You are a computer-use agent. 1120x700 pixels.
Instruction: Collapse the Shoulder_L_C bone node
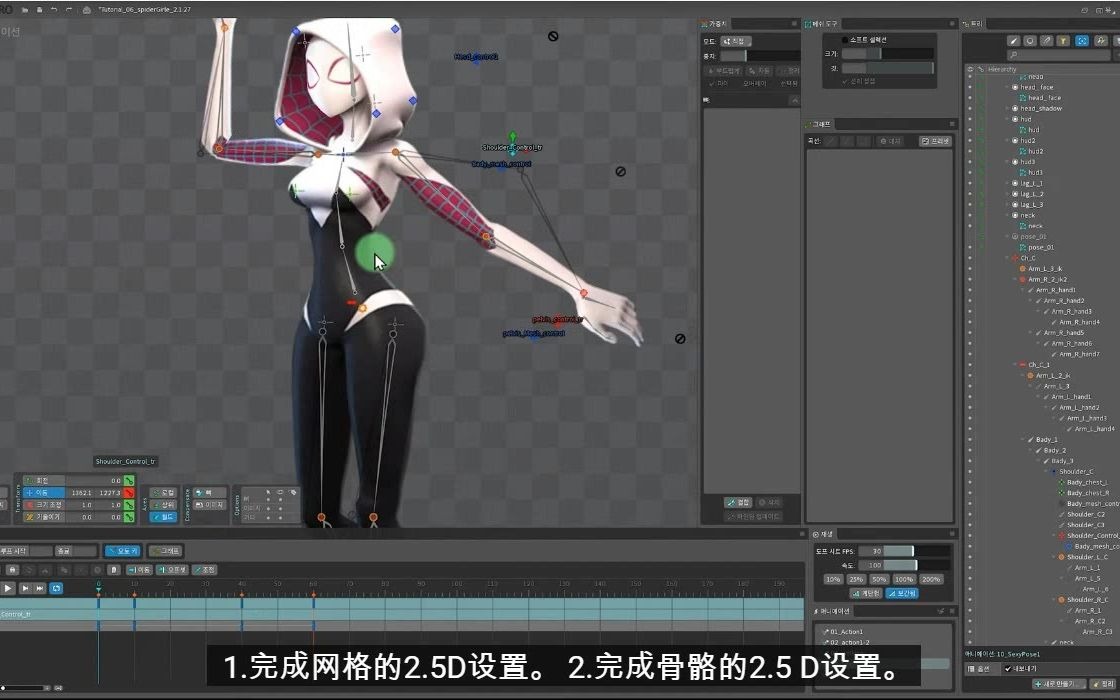coord(1054,556)
